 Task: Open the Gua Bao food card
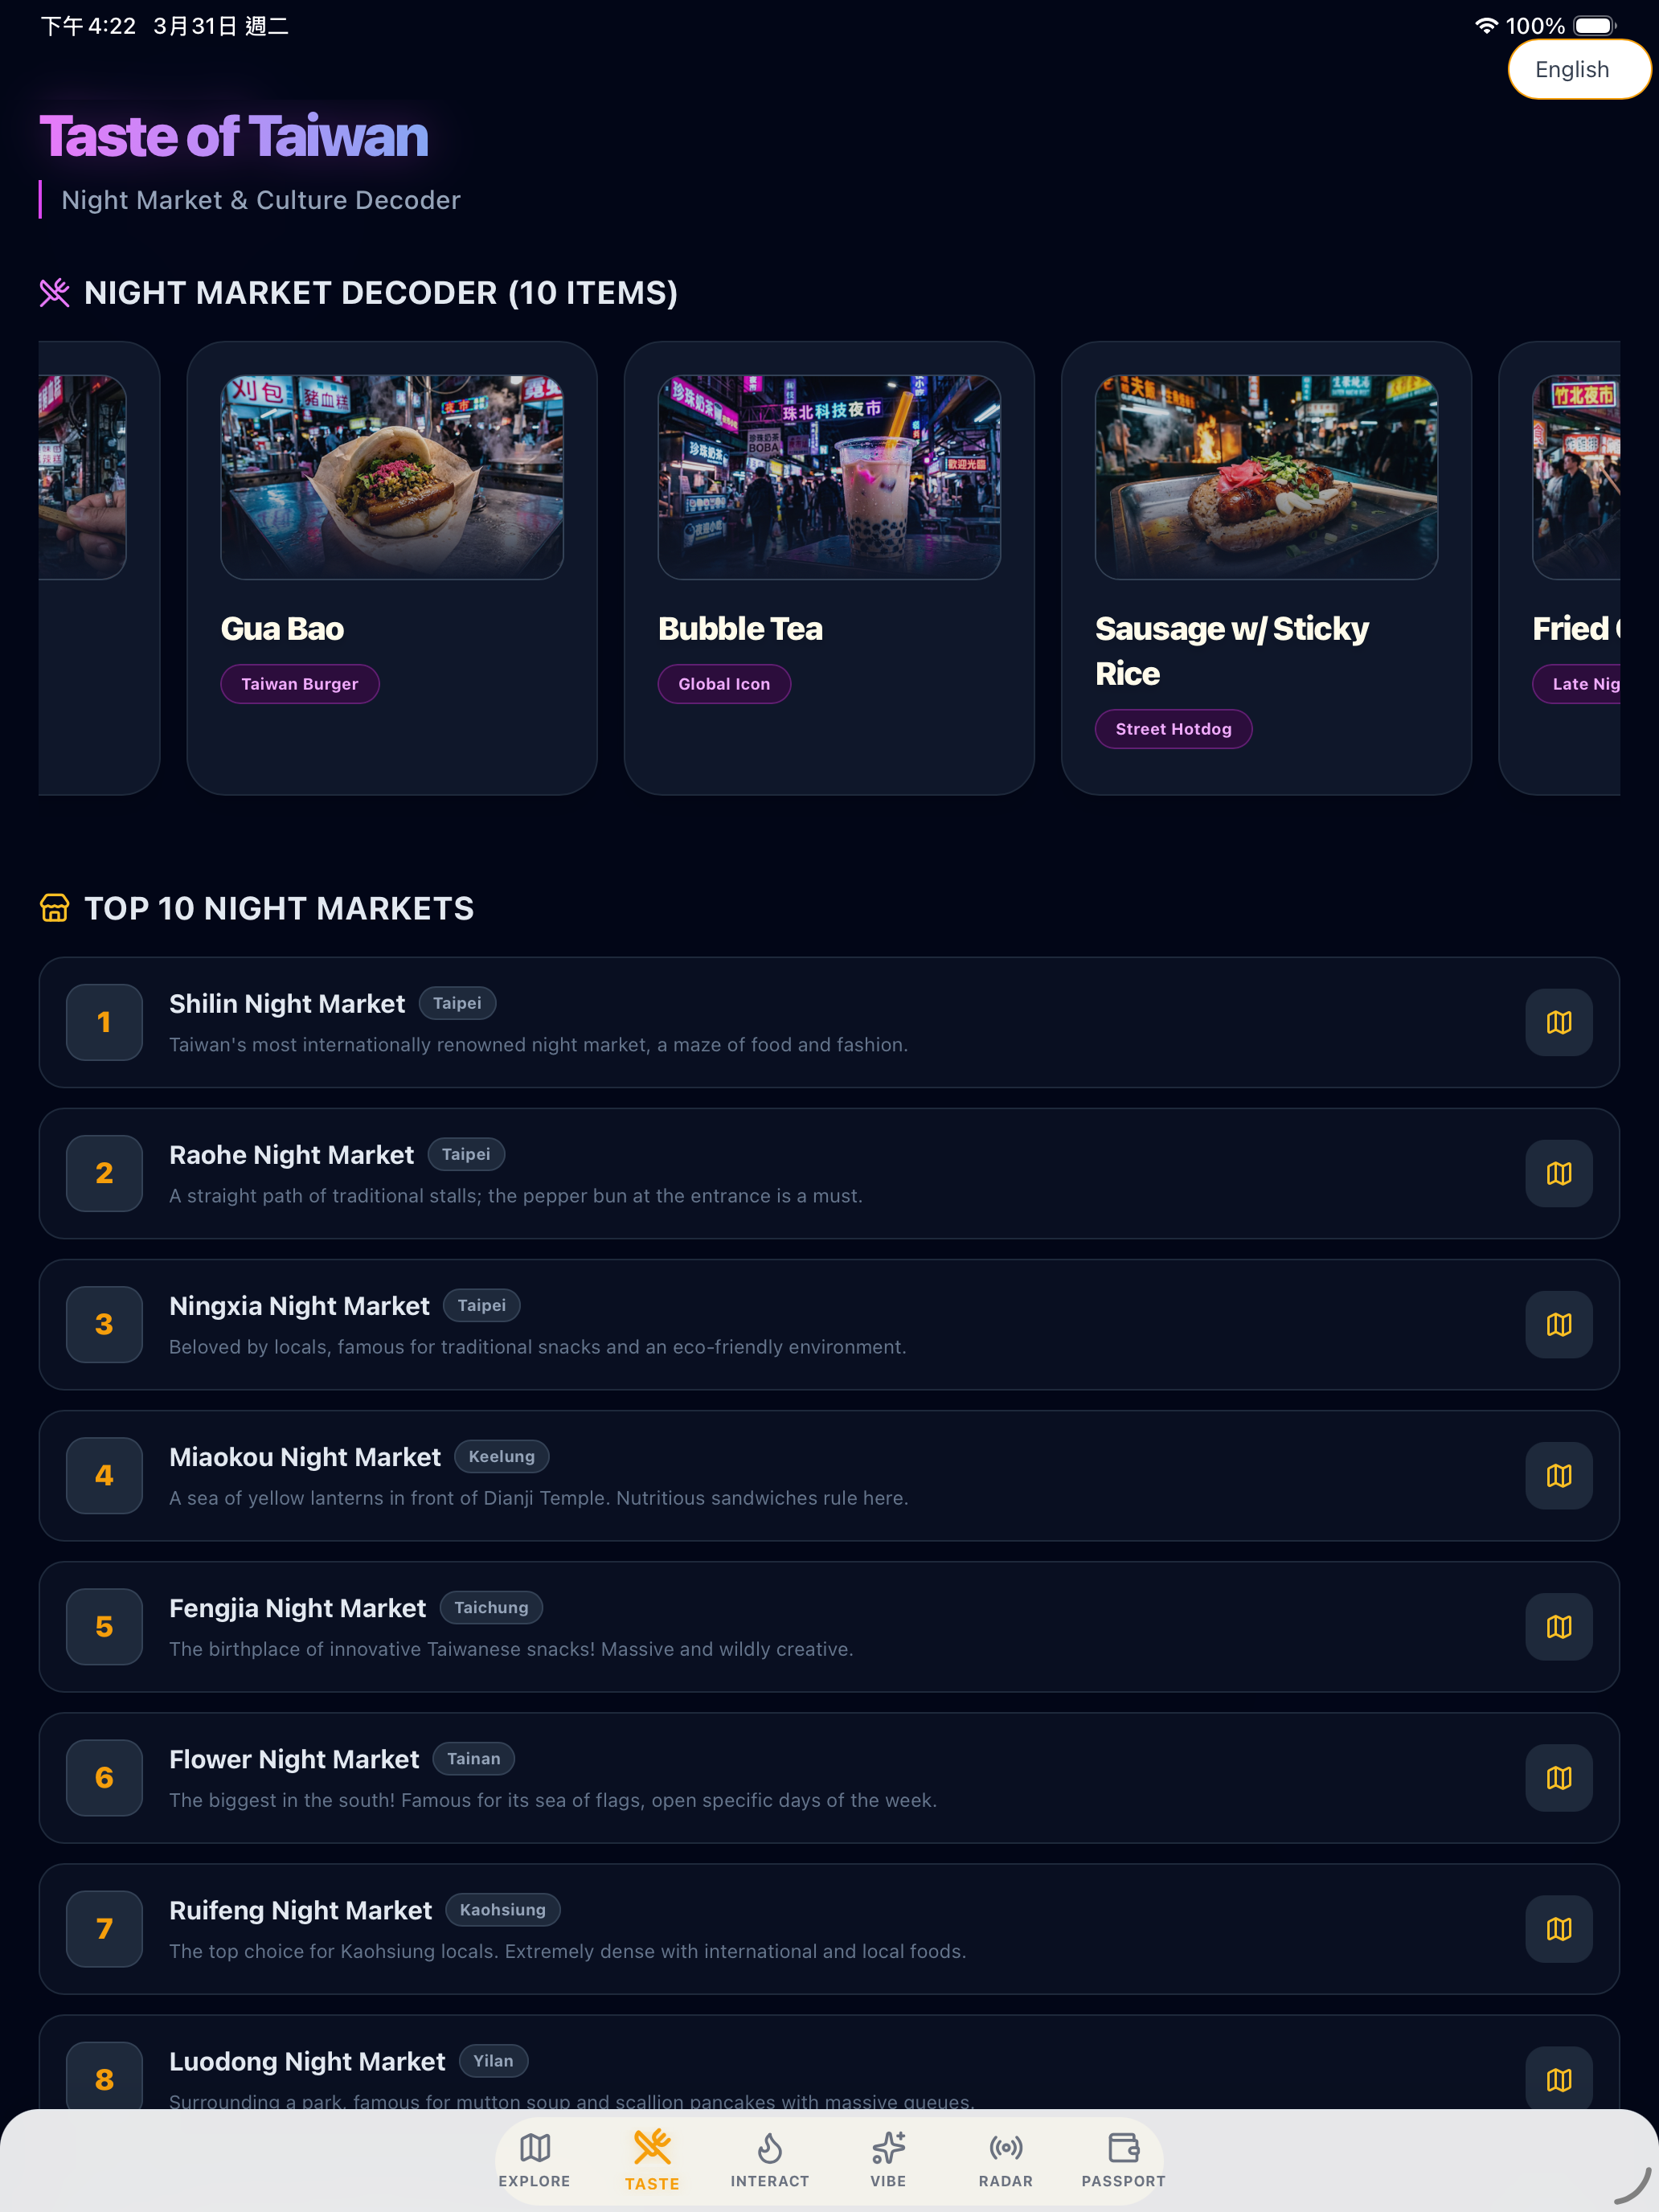pyautogui.click(x=392, y=568)
